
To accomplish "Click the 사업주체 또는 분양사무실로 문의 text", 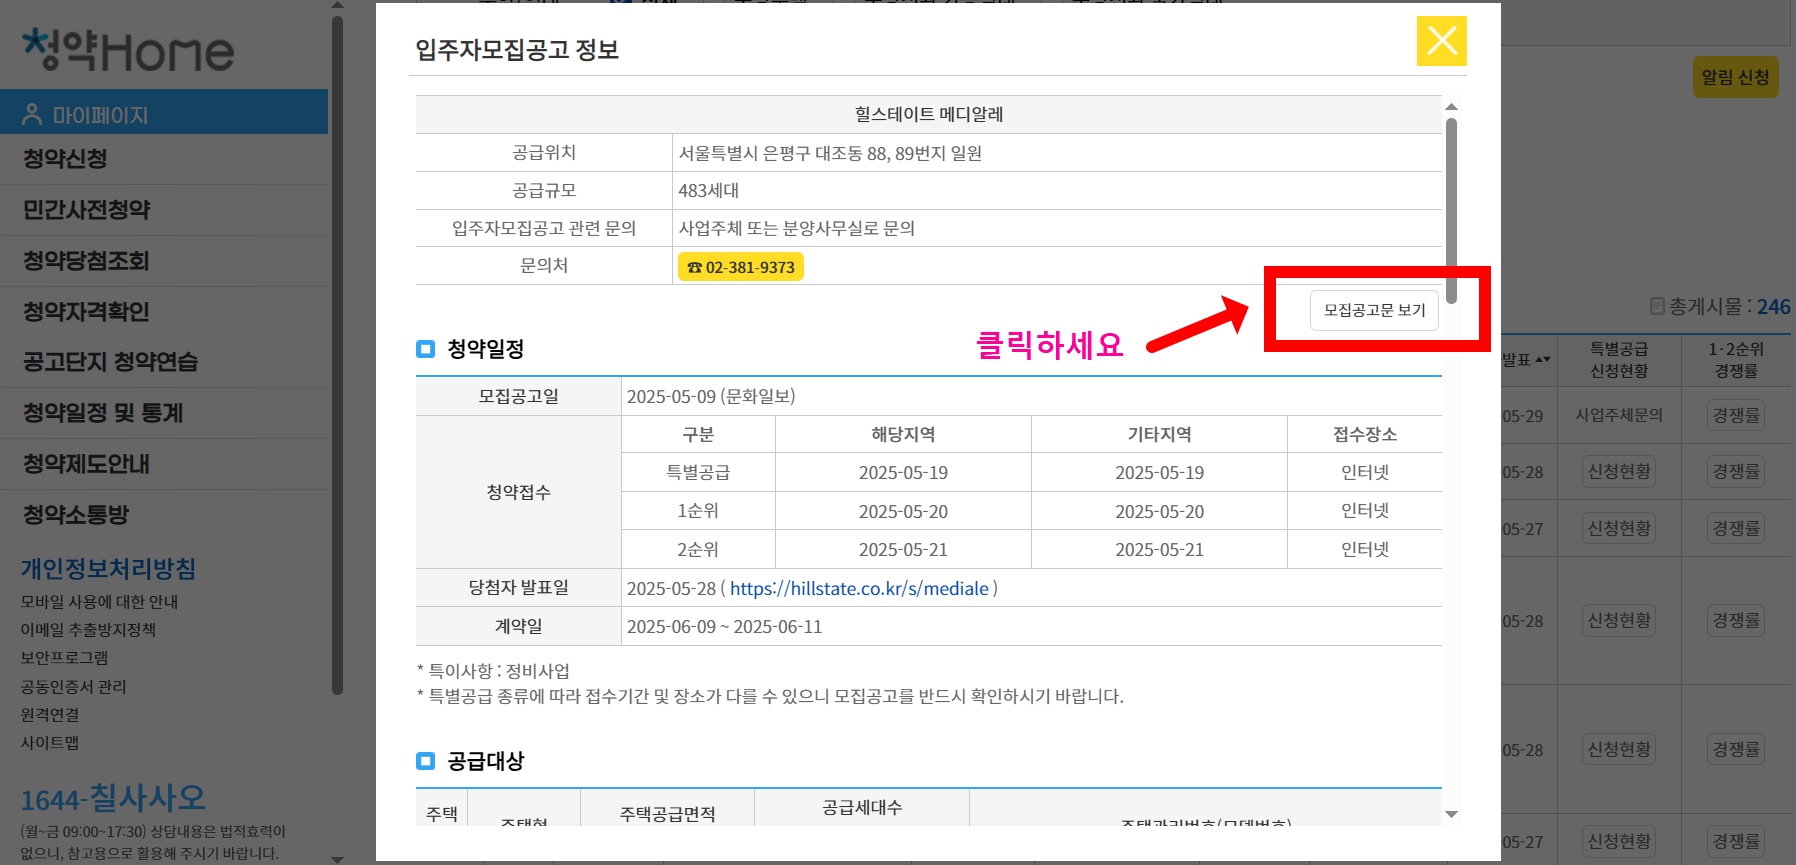I will tap(797, 228).
